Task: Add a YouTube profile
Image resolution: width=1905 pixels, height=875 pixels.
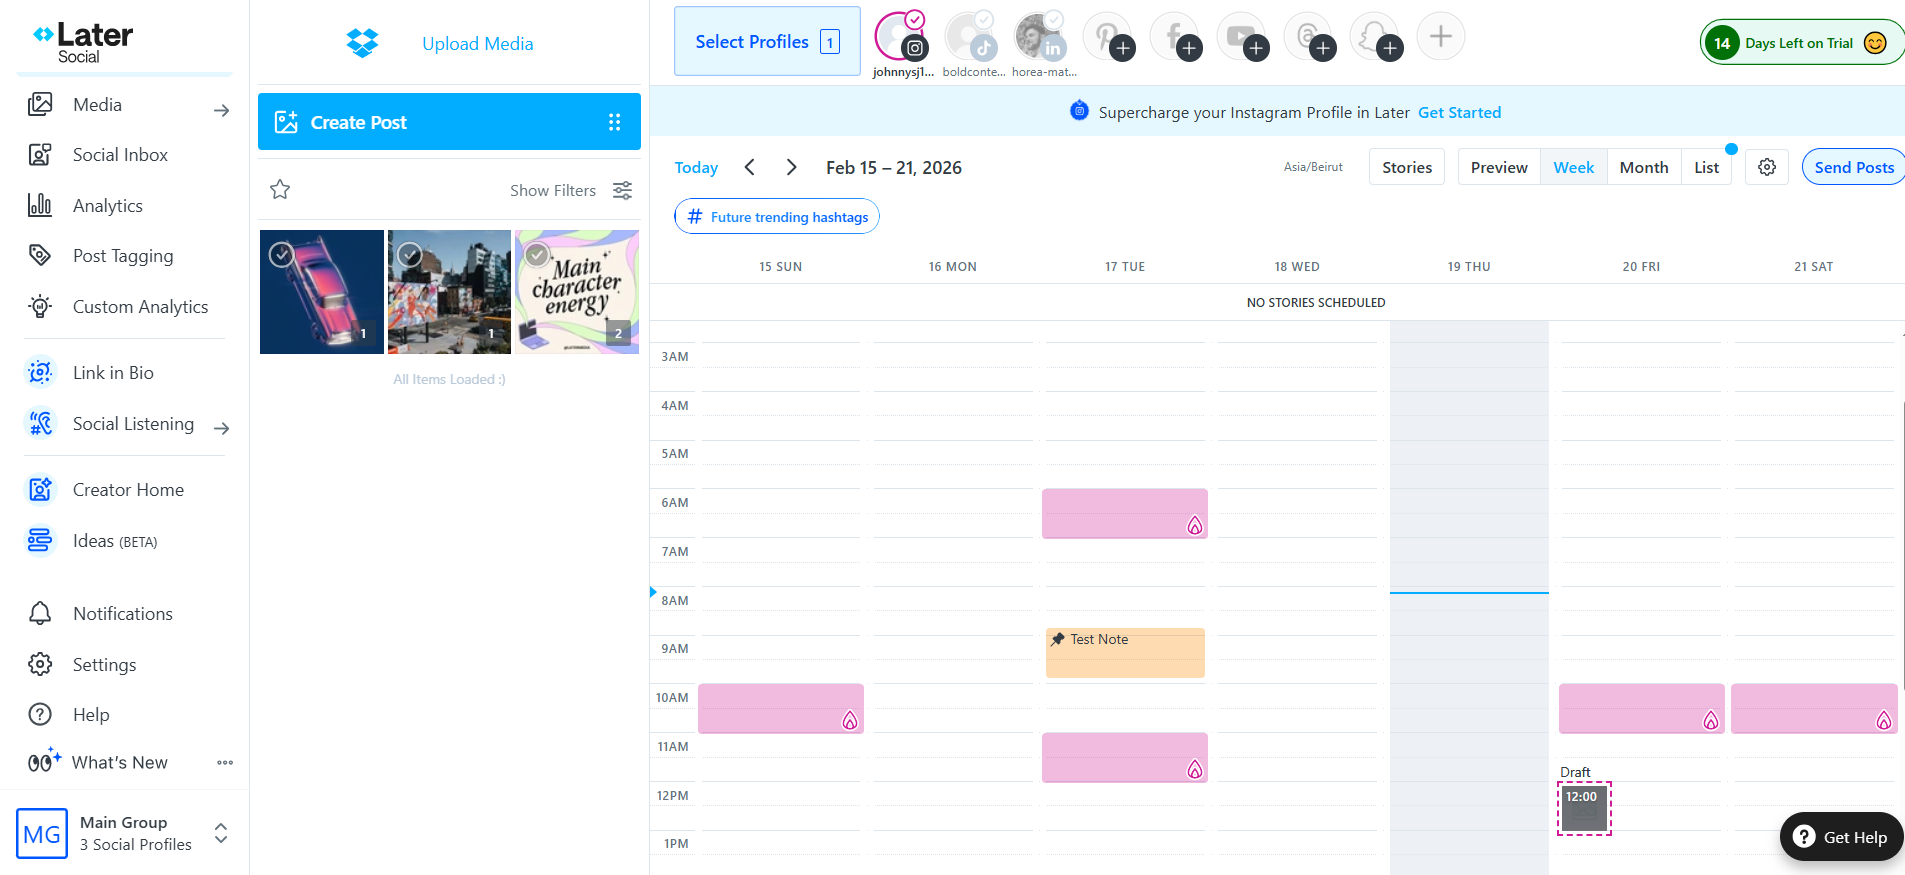Action: pyautogui.click(x=1241, y=37)
